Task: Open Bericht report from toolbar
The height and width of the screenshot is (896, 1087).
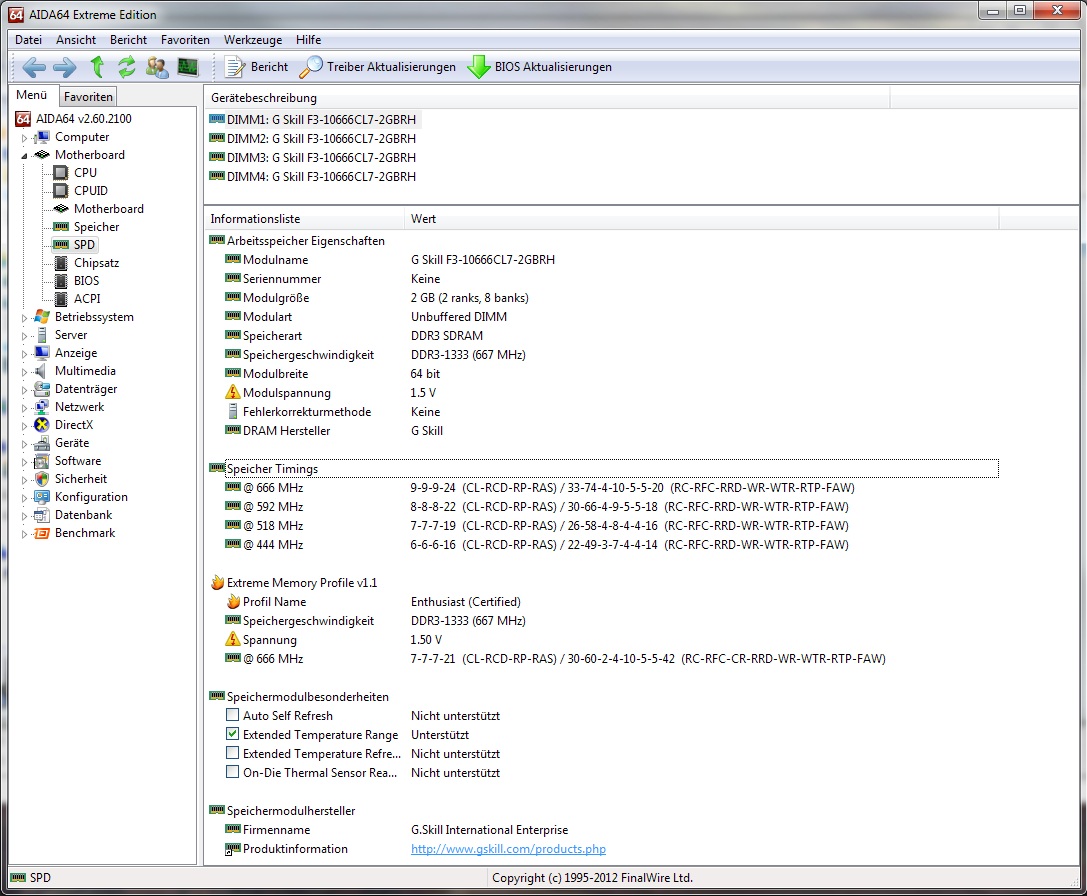Action: pos(256,67)
